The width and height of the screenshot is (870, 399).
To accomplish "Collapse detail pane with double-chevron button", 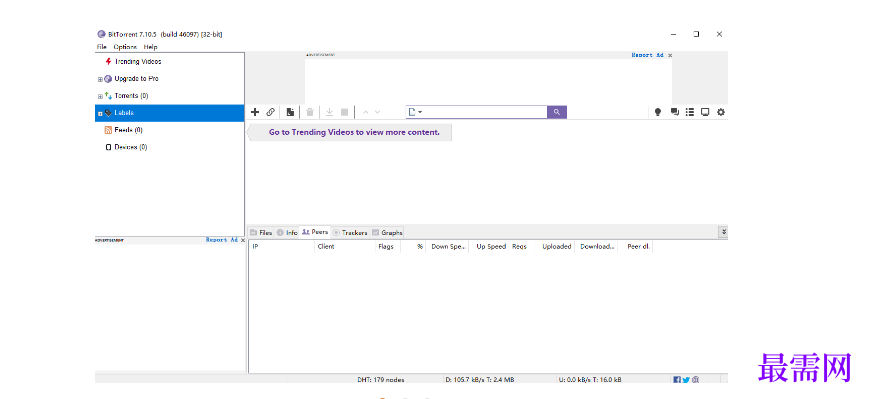I will click(724, 231).
